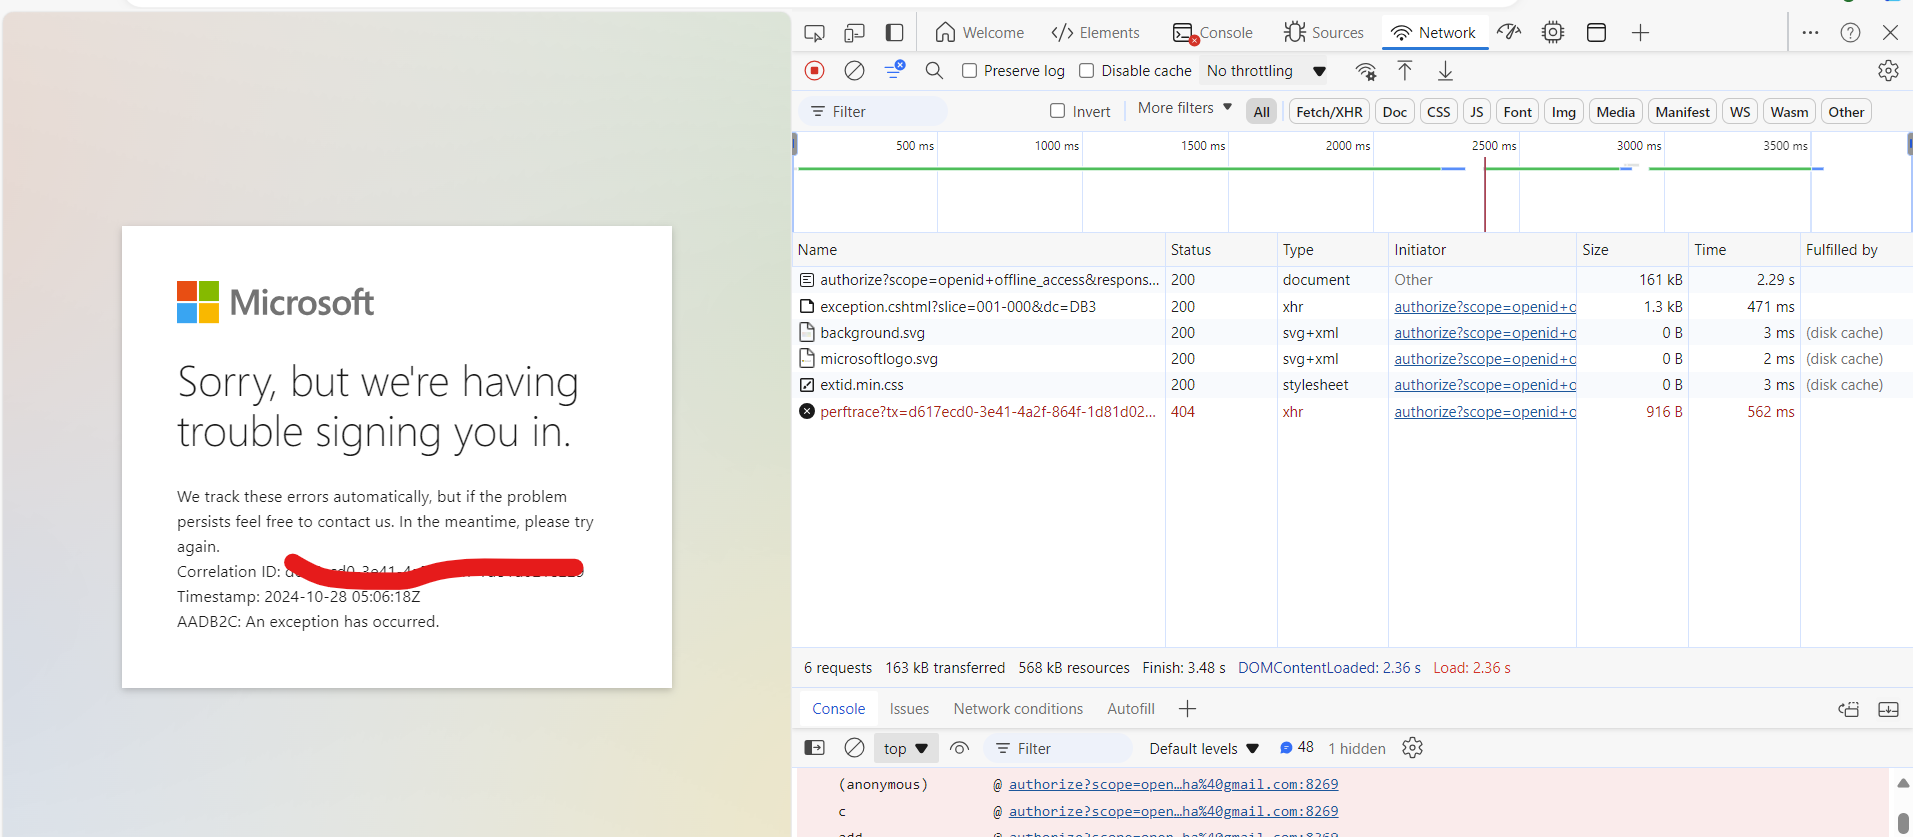Screen dimensions: 1913x837
Task: Open the Issues drawer tab
Action: [x=909, y=709]
